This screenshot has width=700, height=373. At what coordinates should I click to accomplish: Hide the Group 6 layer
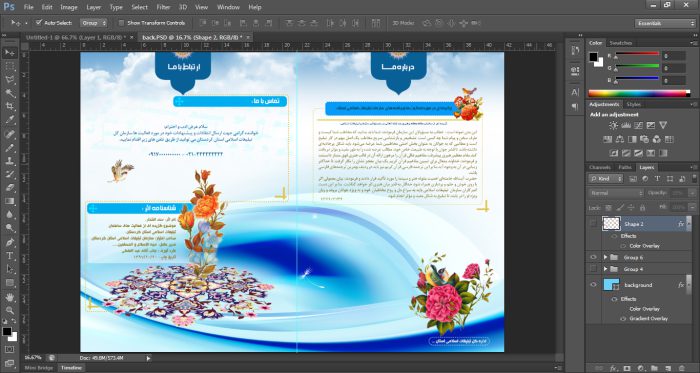point(593,257)
